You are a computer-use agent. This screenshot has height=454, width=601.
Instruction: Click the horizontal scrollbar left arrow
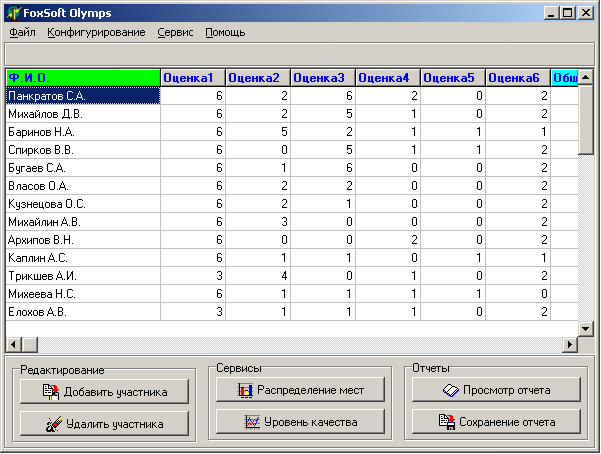click(14, 344)
